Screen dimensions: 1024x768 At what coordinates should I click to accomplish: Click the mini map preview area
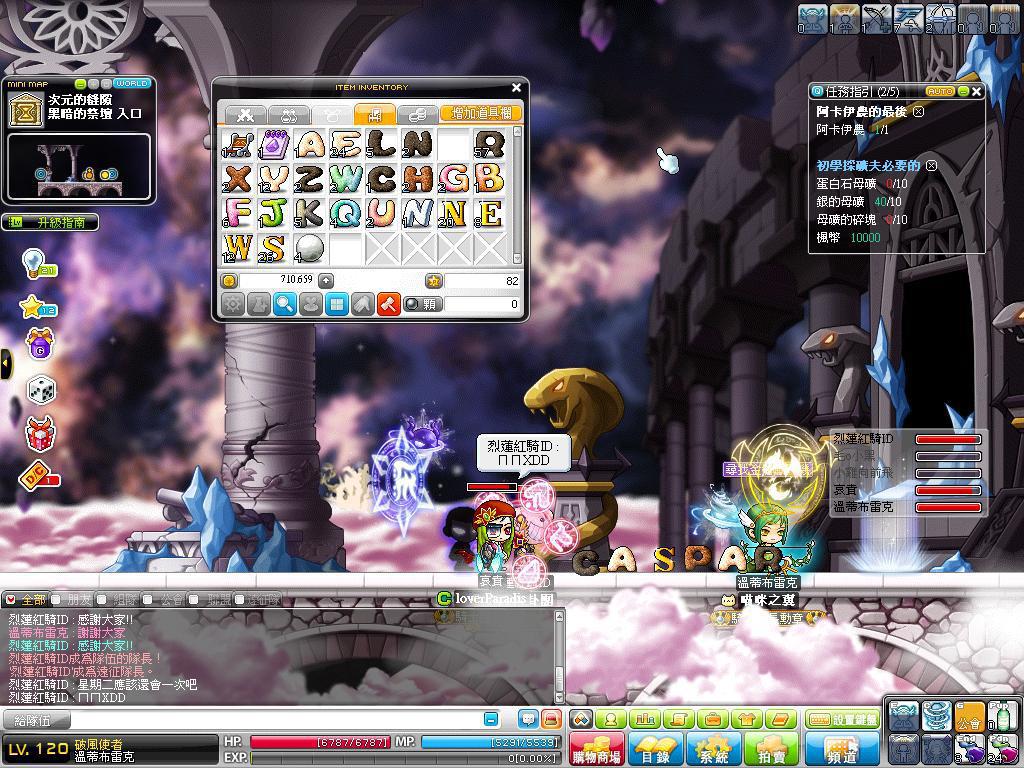click(x=79, y=167)
